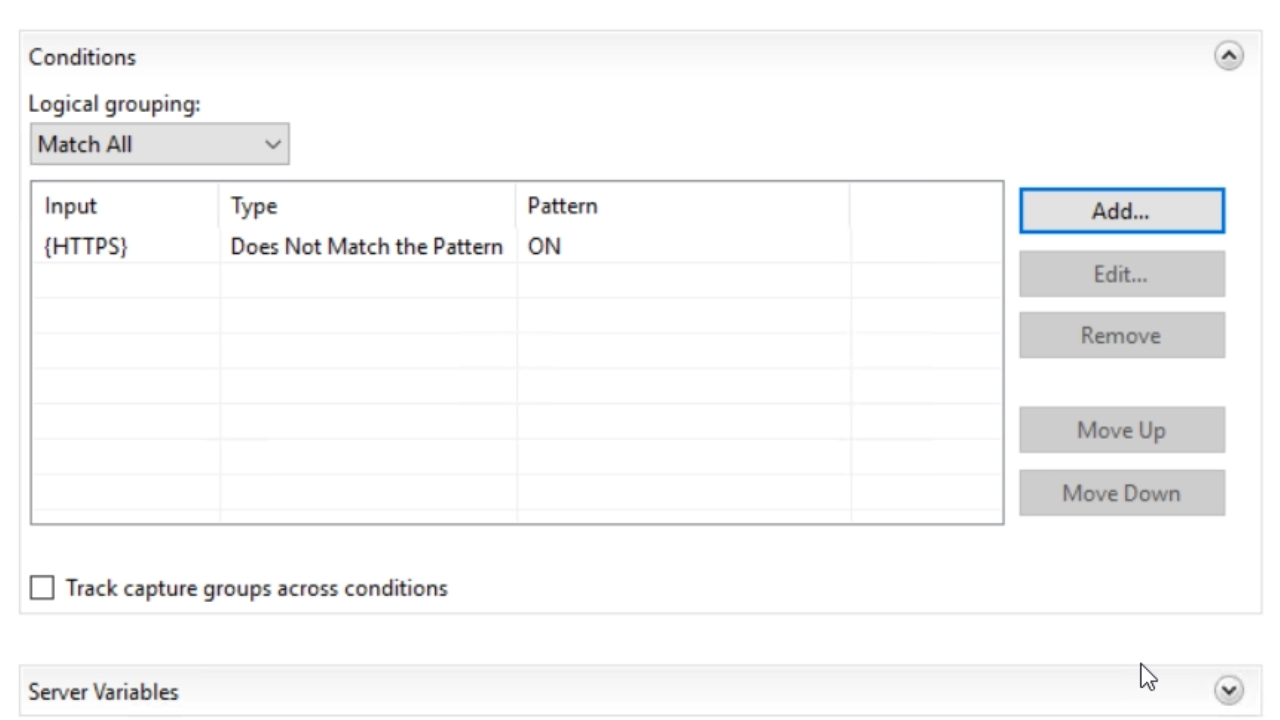Click the Conditions section title

82,57
